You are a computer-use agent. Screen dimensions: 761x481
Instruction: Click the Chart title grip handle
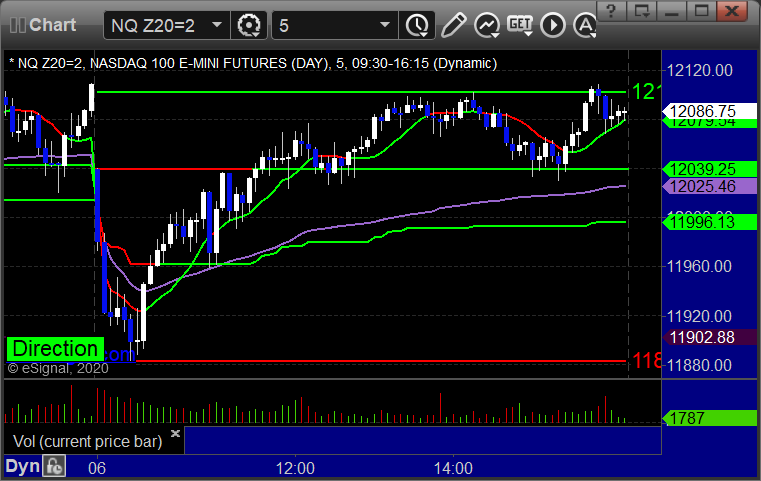pyautogui.click(x=18, y=25)
